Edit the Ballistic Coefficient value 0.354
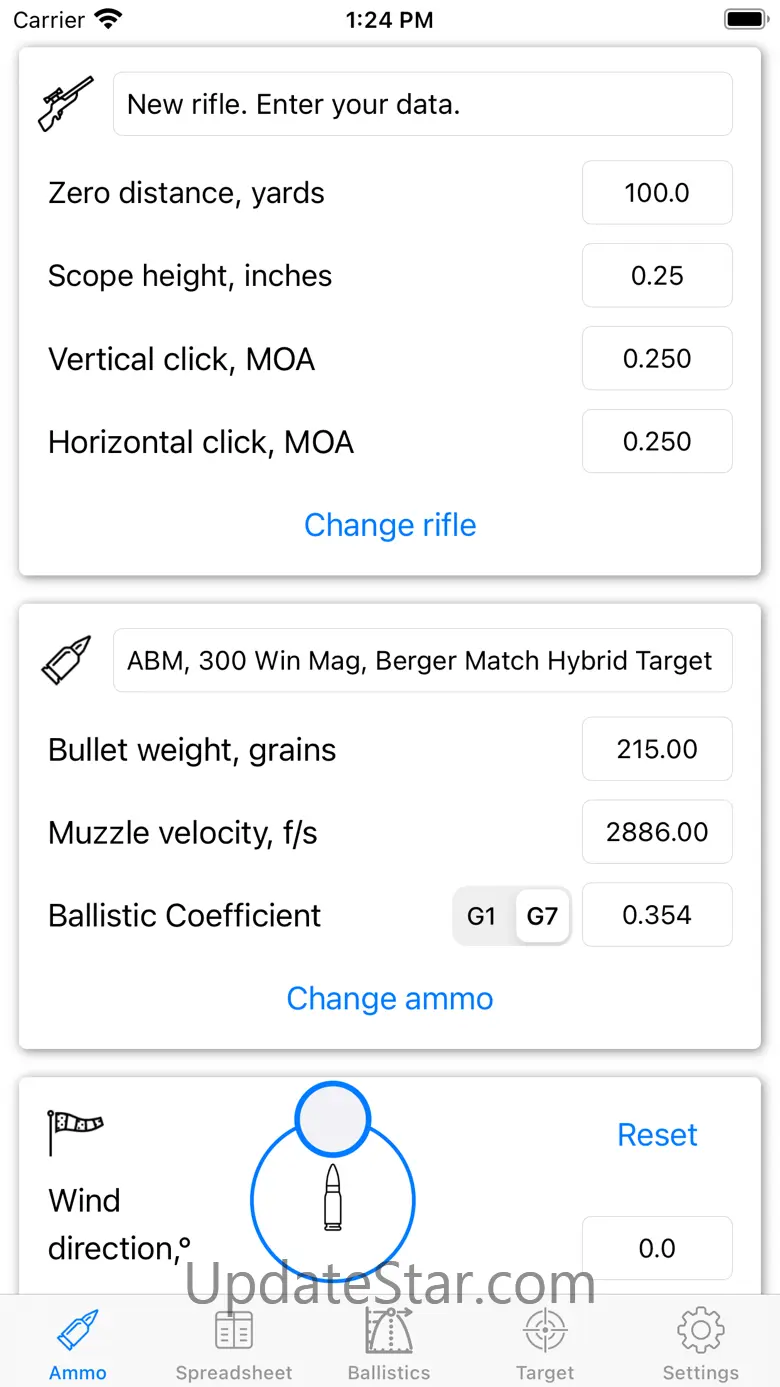Image resolution: width=780 pixels, height=1387 pixels. 657,915
